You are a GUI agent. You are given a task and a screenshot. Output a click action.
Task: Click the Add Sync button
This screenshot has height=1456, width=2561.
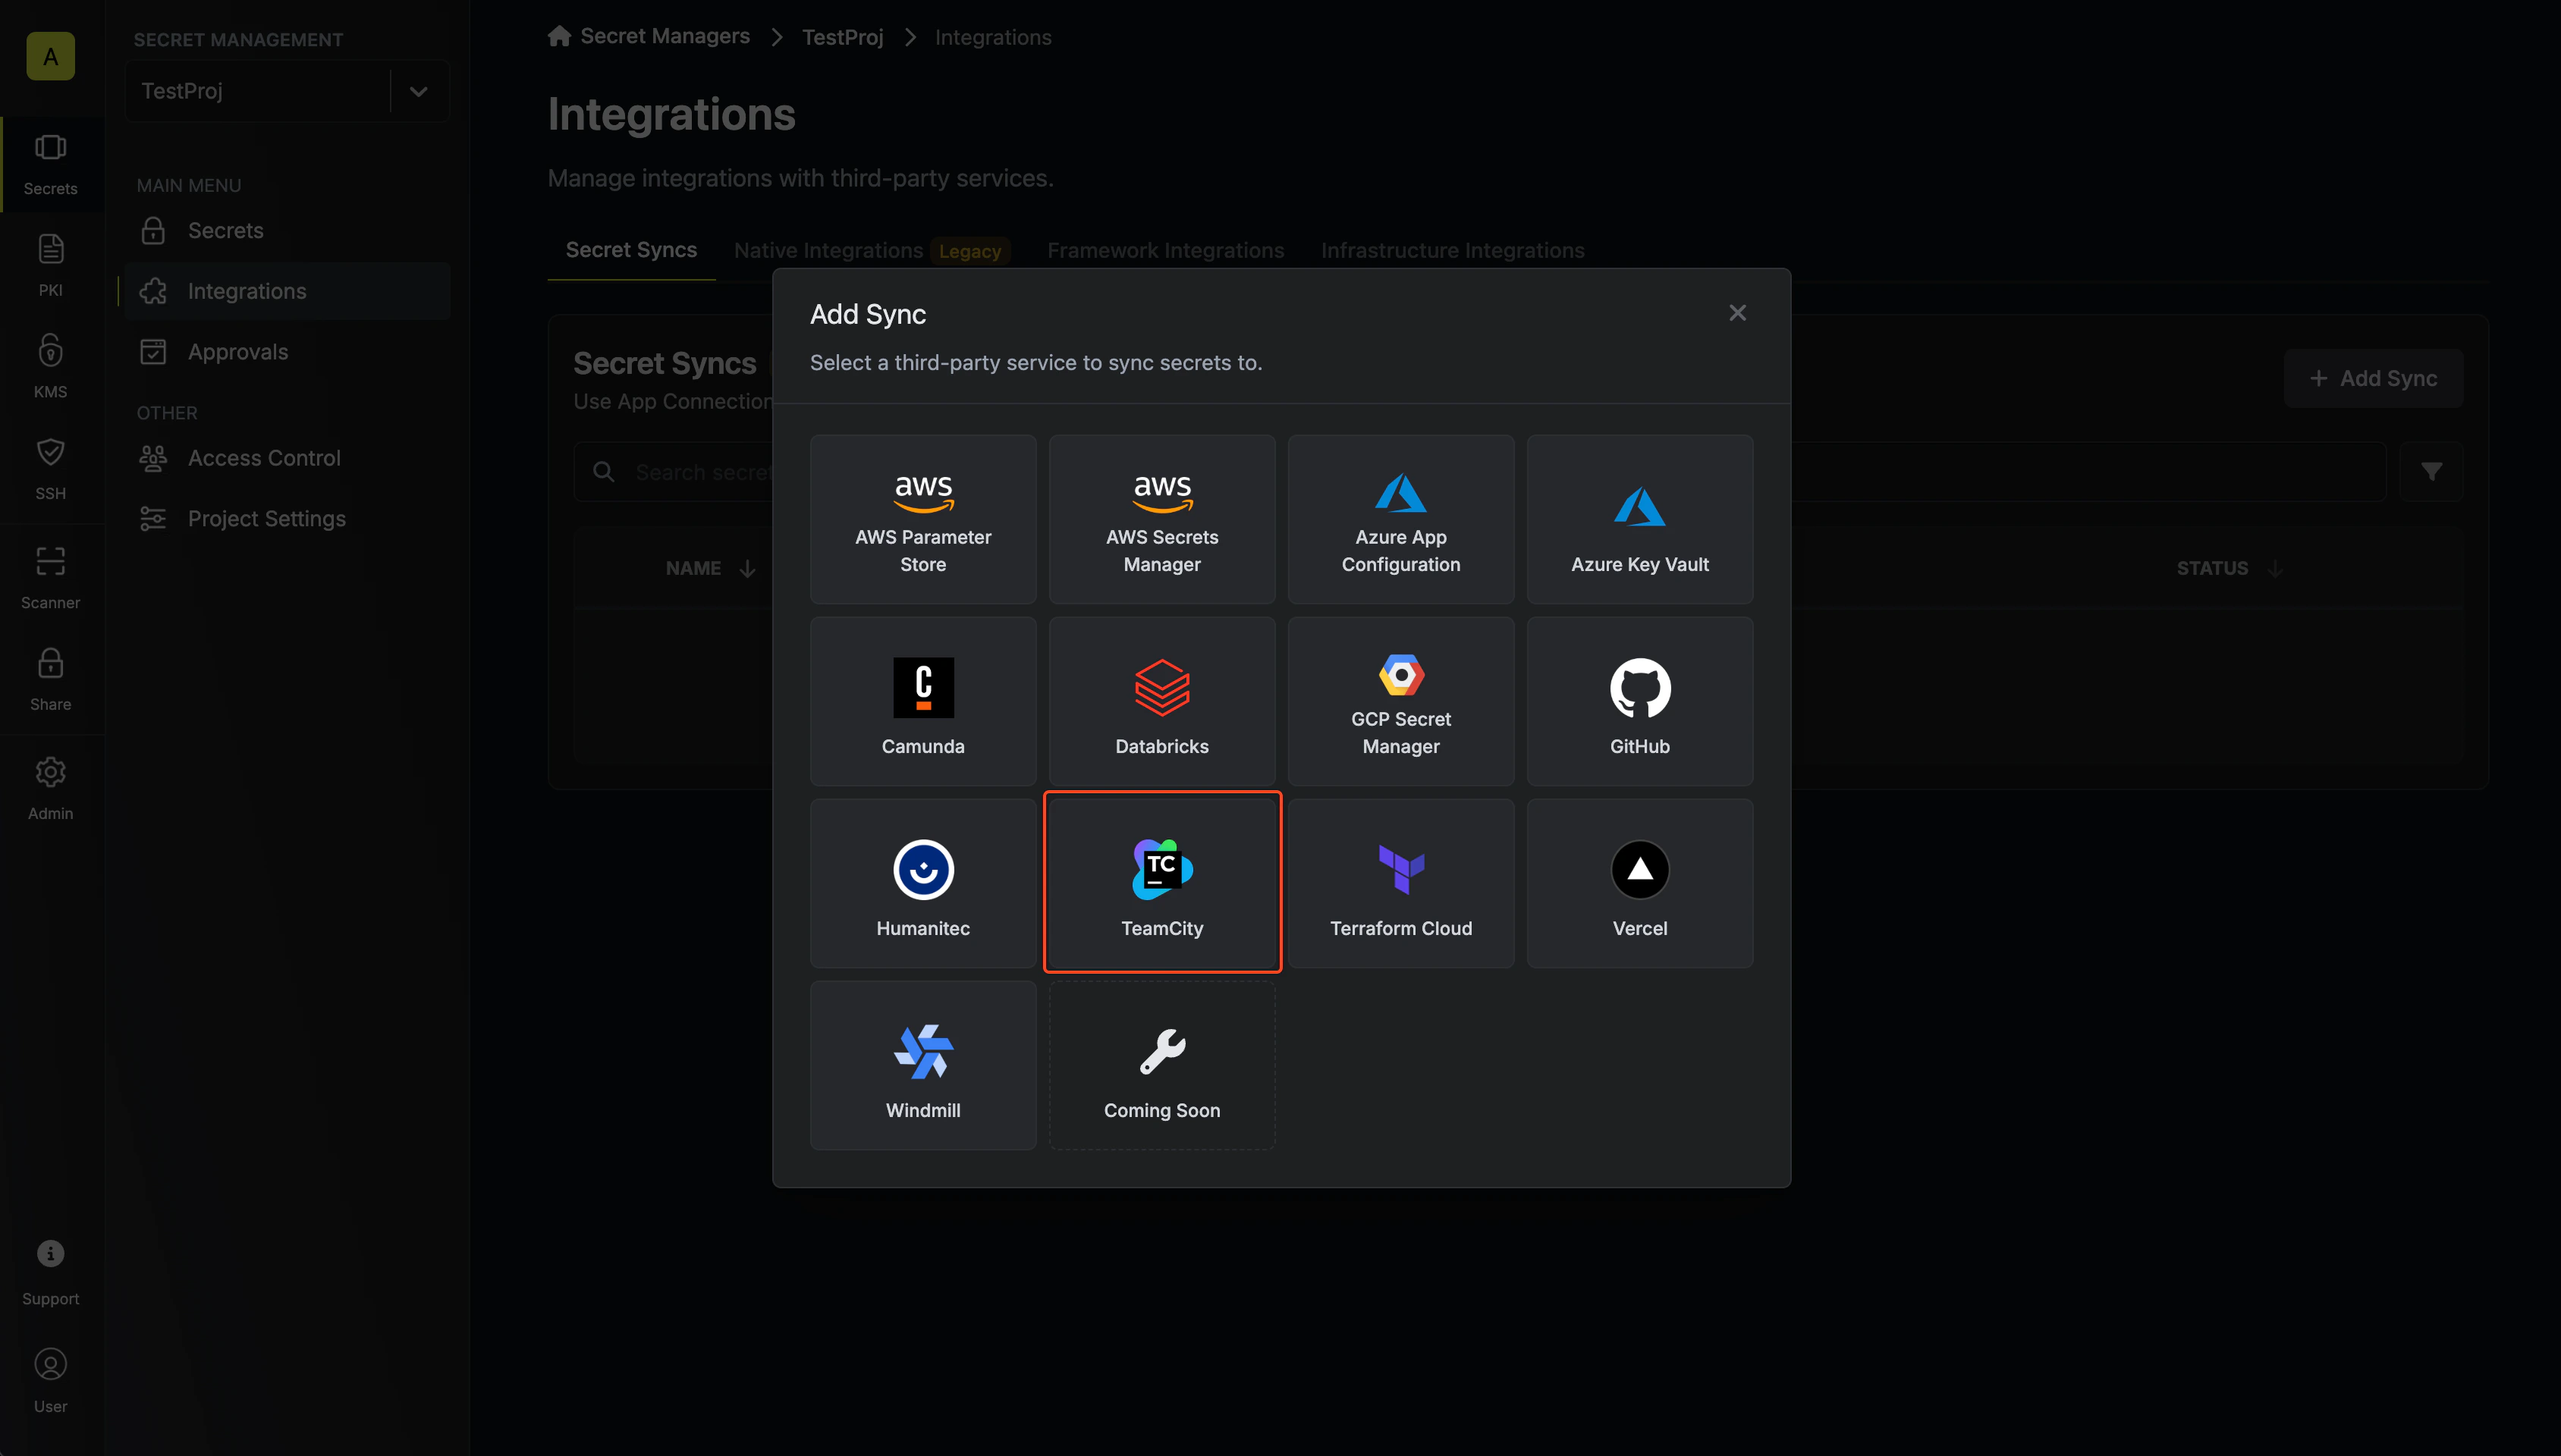pos(2373,378)
